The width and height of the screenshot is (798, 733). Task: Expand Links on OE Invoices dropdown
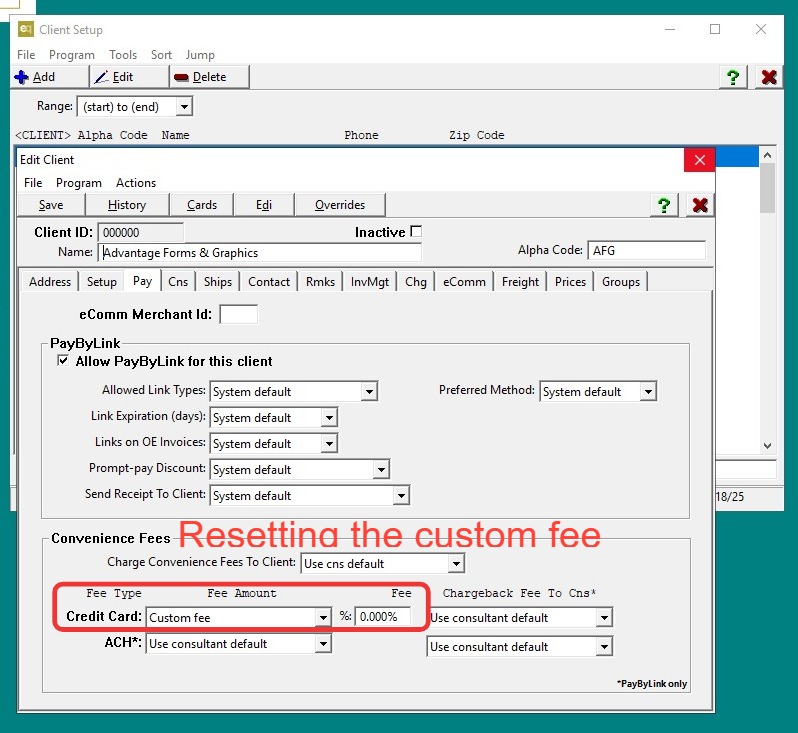(329, 443)
